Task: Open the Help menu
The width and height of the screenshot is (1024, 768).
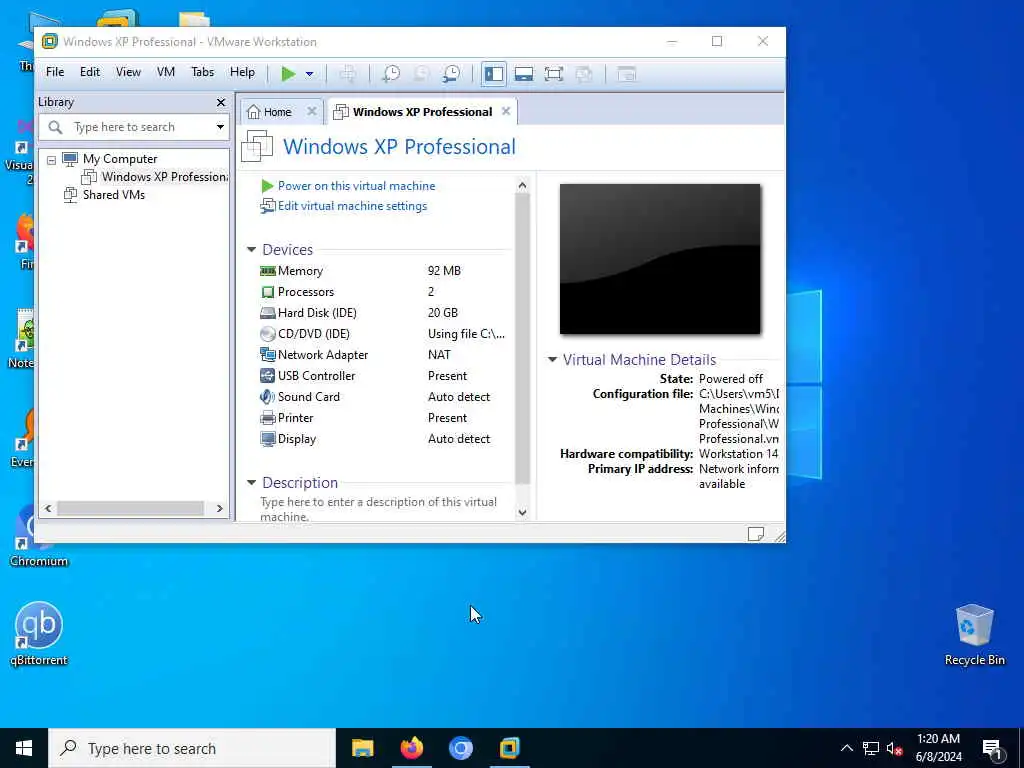Action: [242, 72]
